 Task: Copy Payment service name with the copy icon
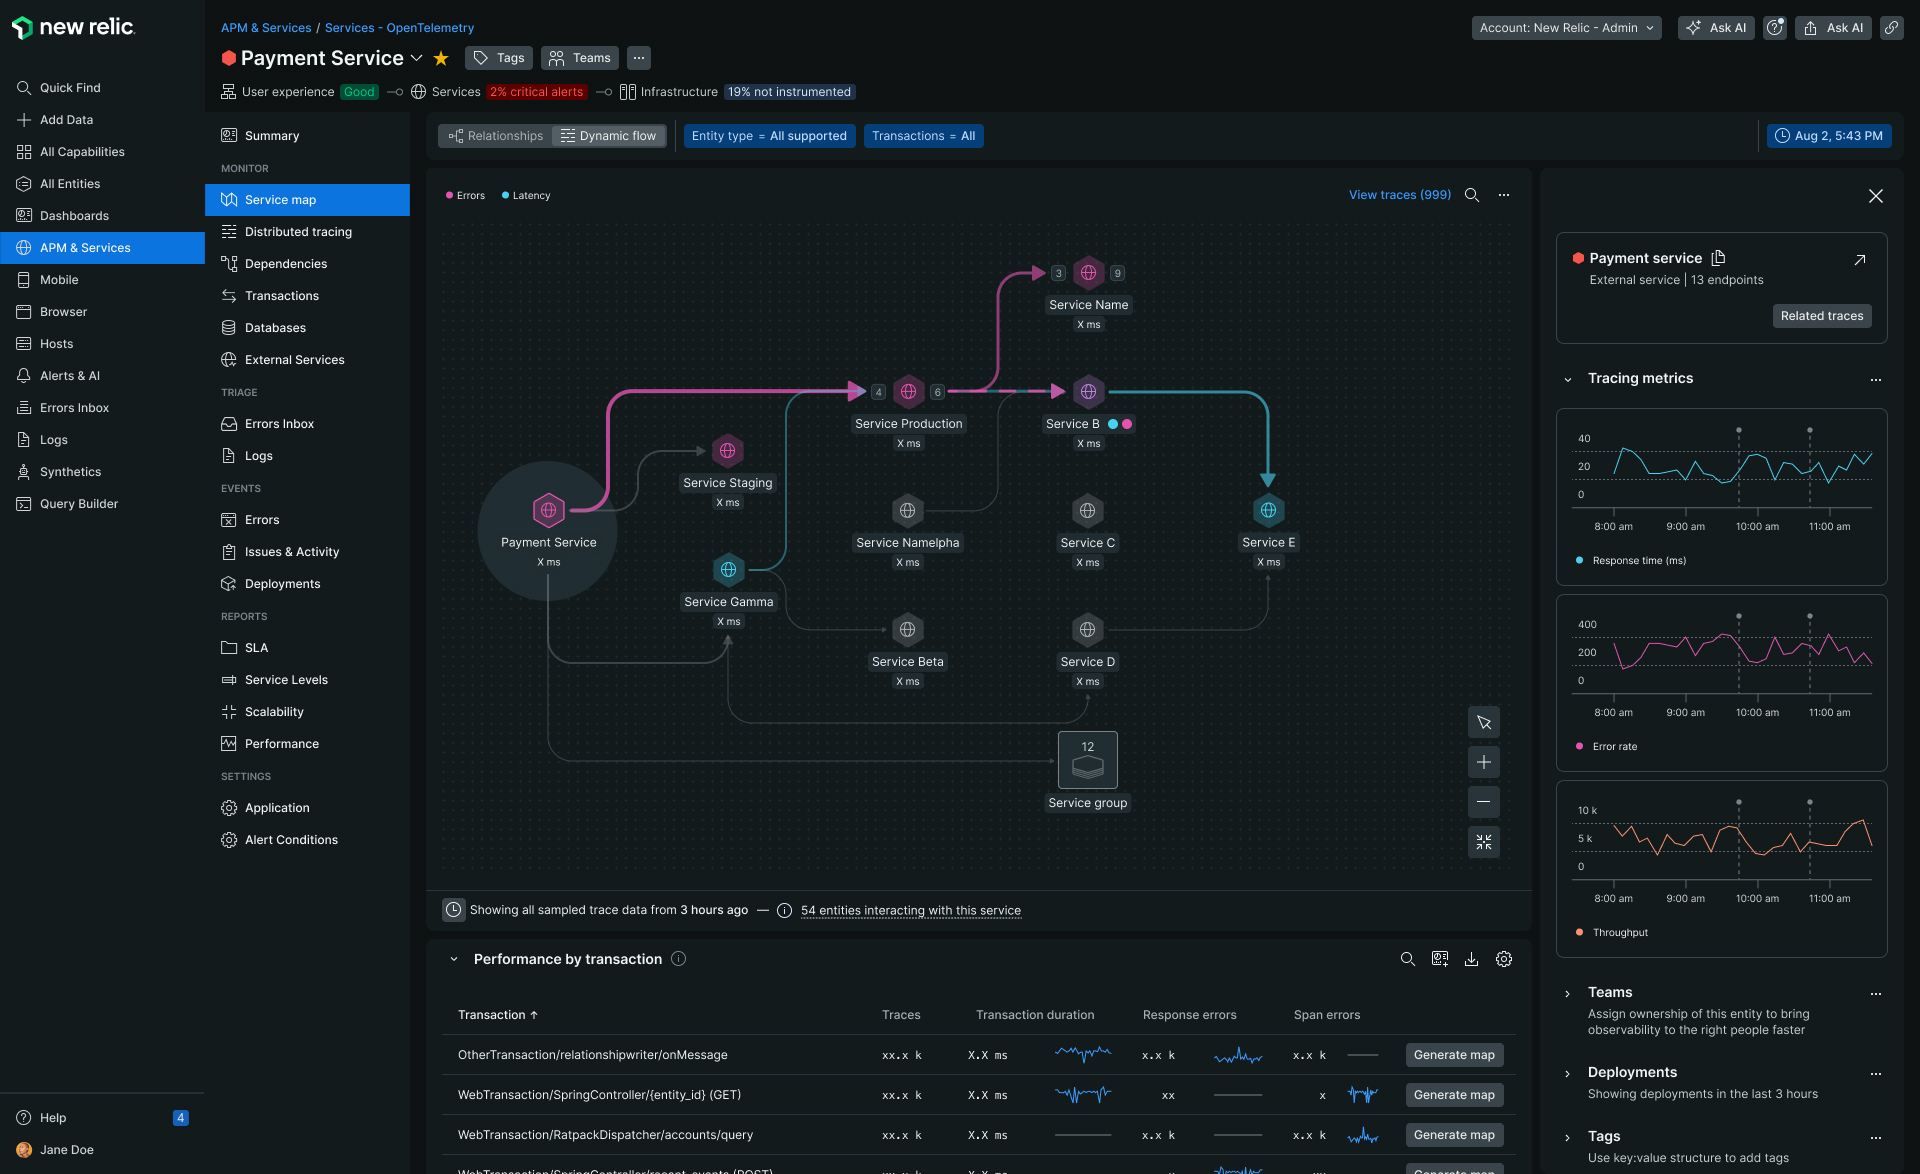1718,258
